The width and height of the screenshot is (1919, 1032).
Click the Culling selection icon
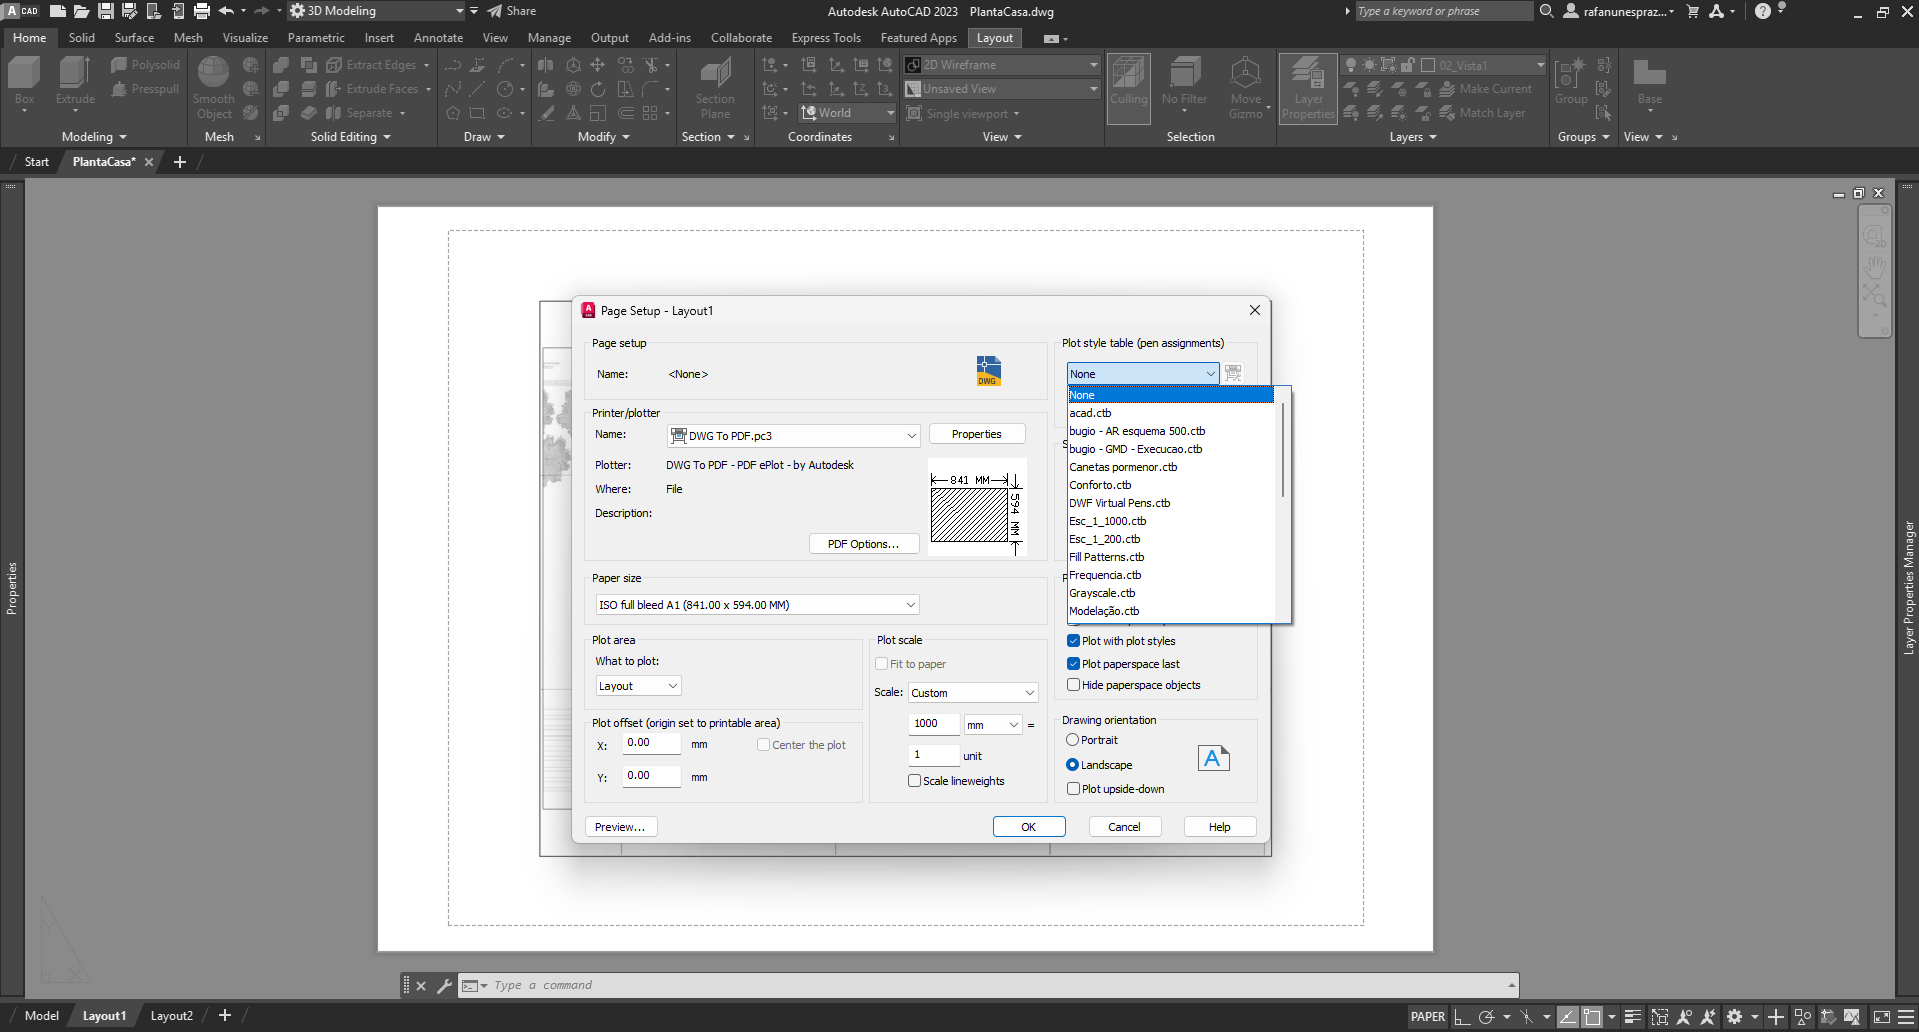coord(1129,75)
